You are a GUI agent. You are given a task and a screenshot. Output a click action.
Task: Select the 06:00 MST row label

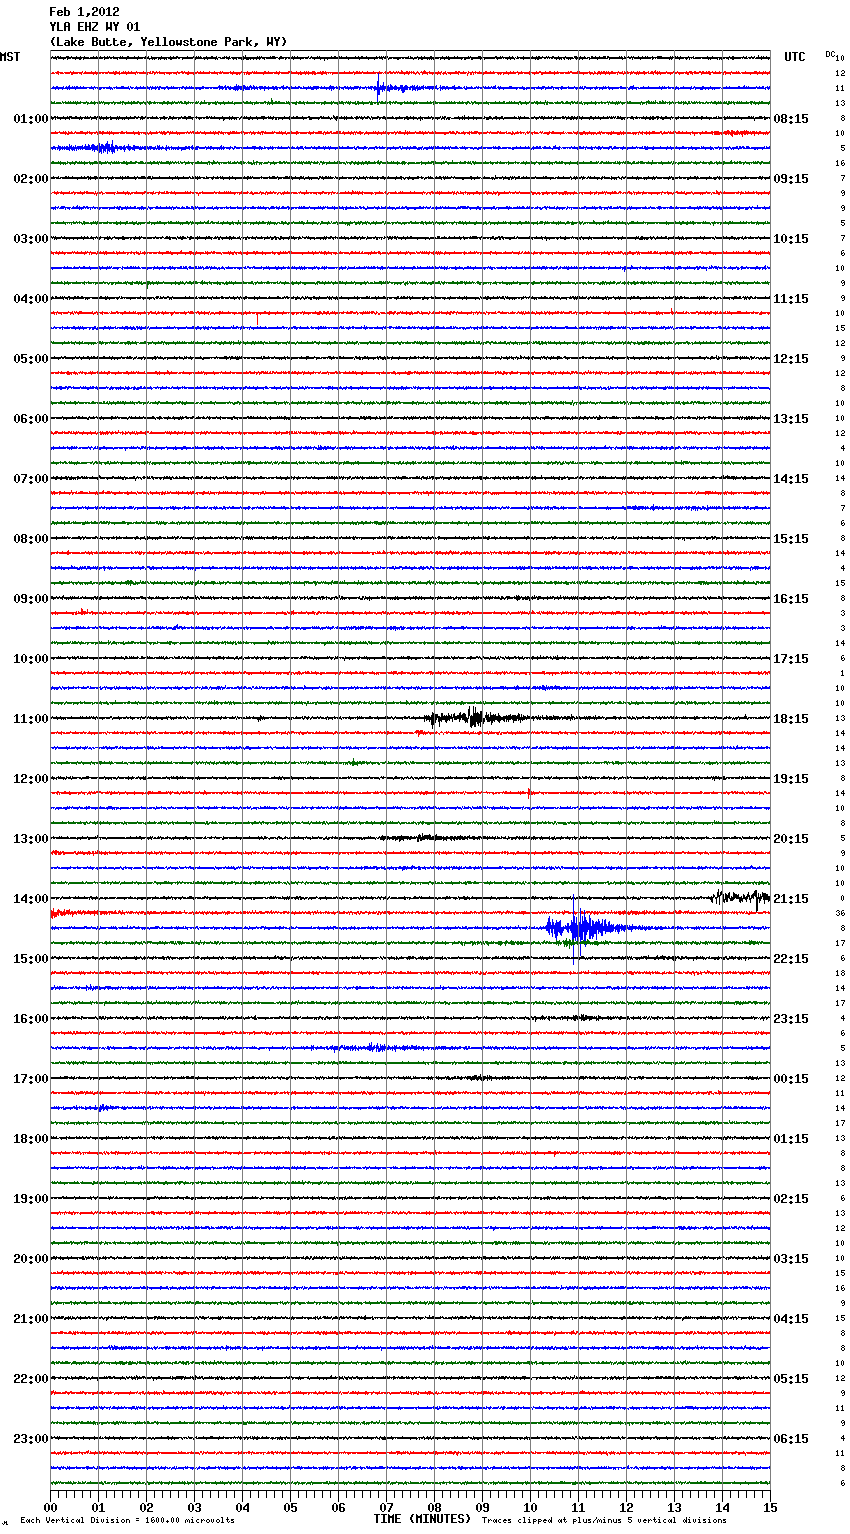point(31,419)
